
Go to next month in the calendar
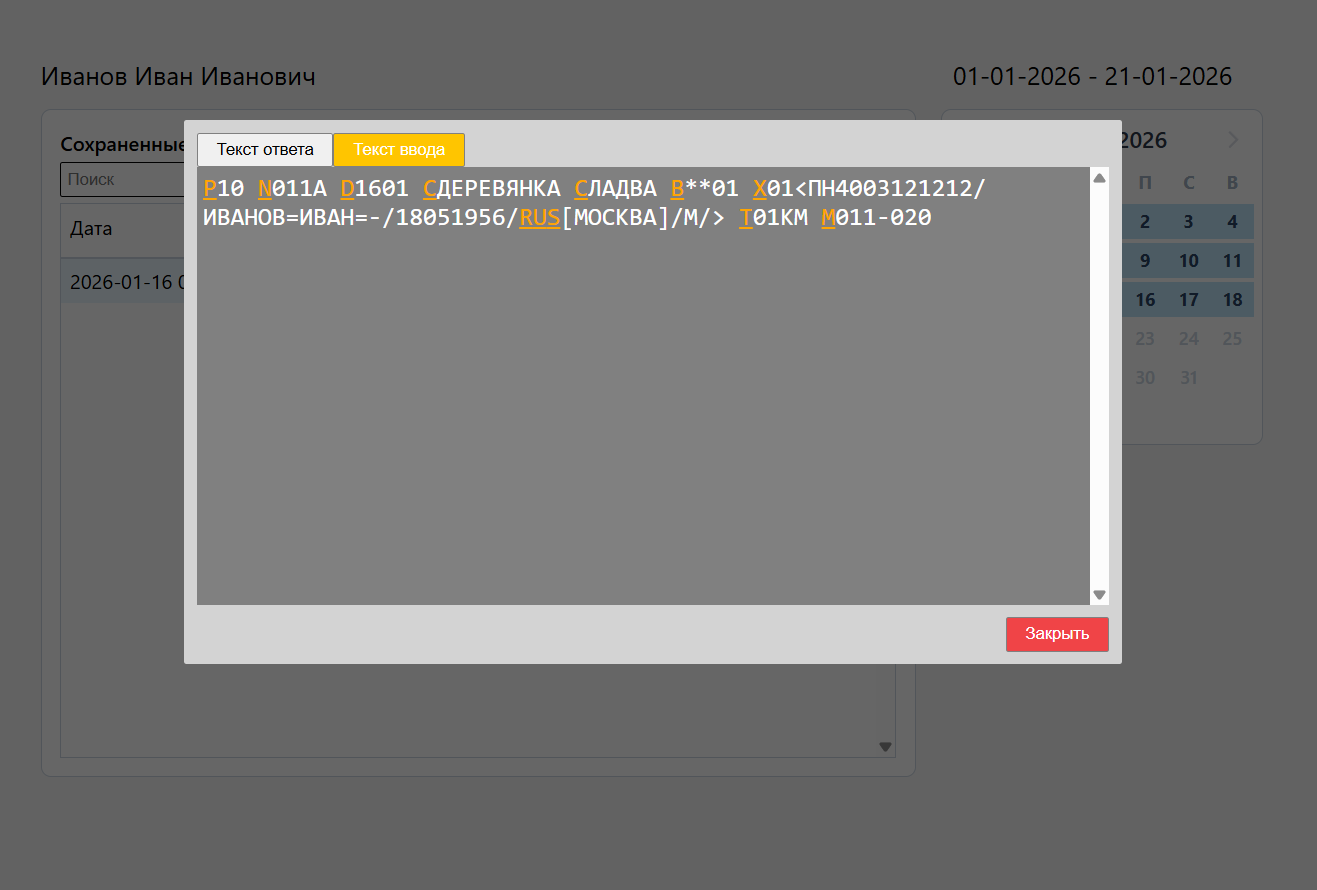1233,140
